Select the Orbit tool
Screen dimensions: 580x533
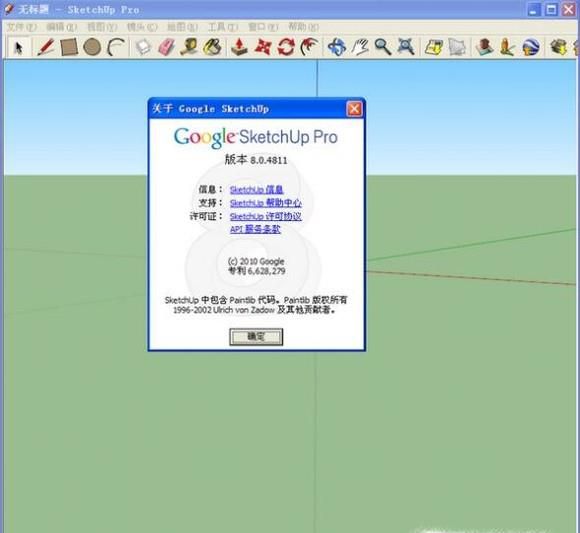pyautogui.click(x=337, y=47)
